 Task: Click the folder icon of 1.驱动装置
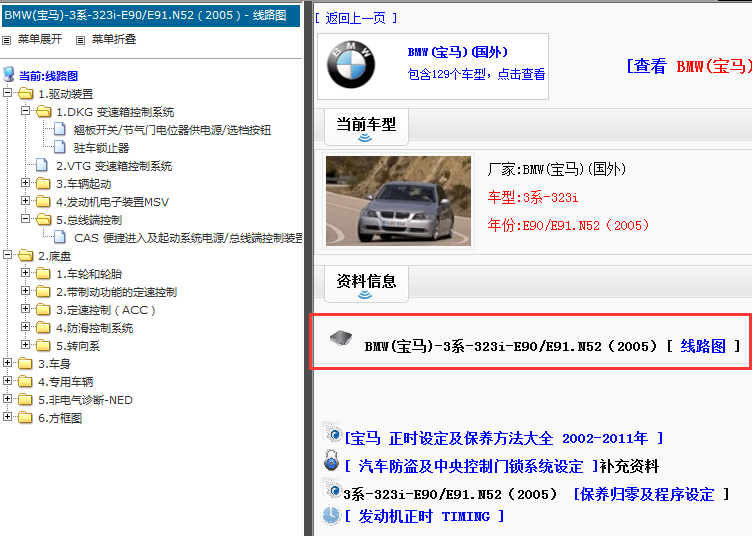coord(26,93)
